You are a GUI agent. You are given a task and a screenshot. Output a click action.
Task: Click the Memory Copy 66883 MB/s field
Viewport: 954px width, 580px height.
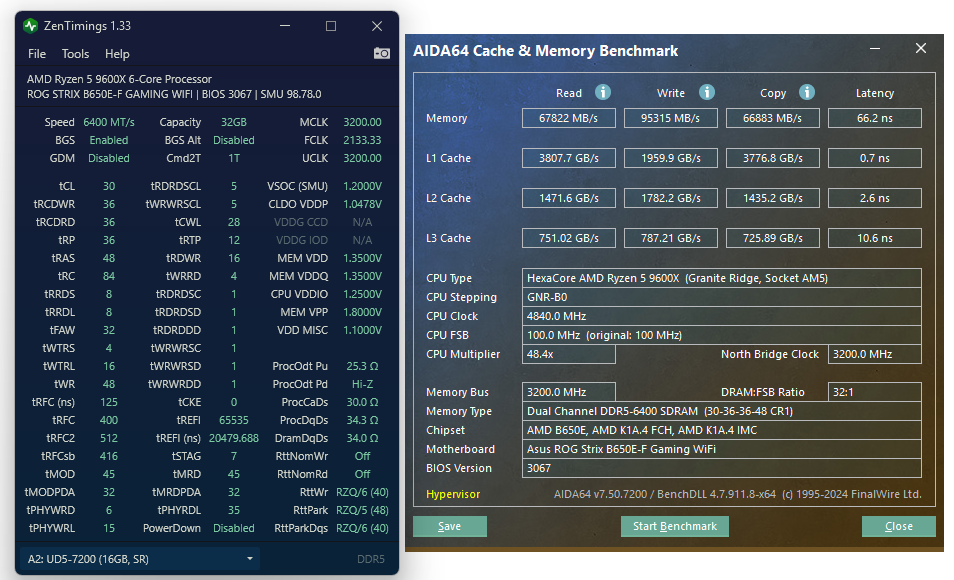coord(773,118)
